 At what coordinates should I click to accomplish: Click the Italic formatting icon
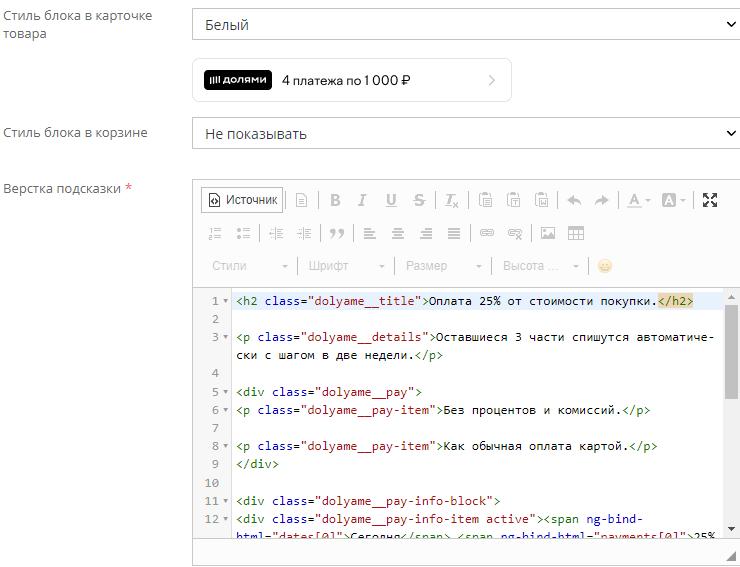(362, 200)
